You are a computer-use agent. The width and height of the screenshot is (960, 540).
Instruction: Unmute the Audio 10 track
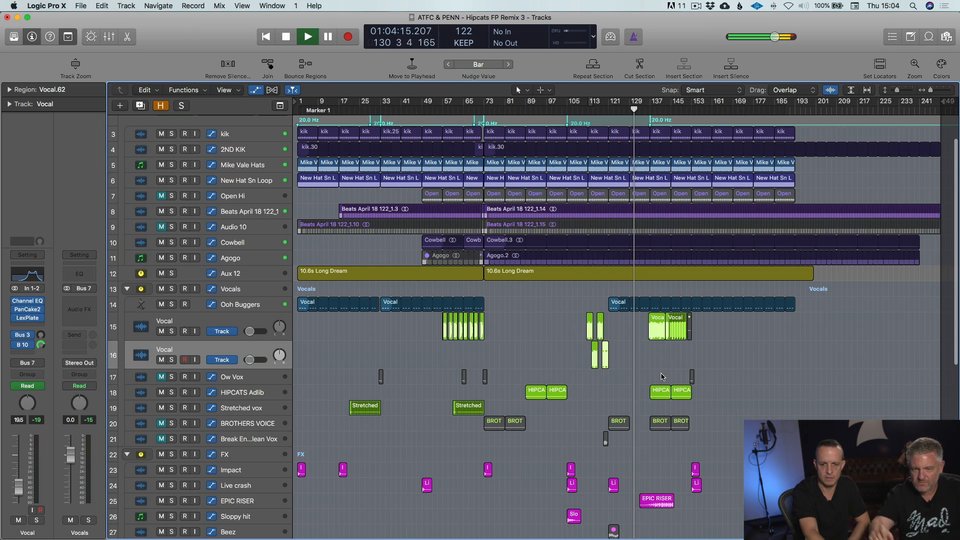coord(161,227)
